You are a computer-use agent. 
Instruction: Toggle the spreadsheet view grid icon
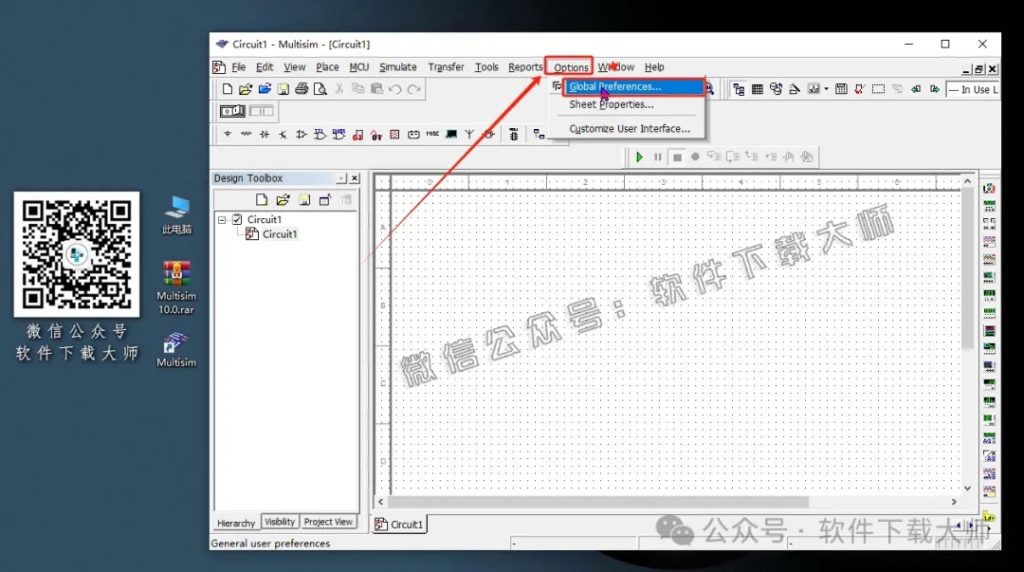[x=758, y=89]
